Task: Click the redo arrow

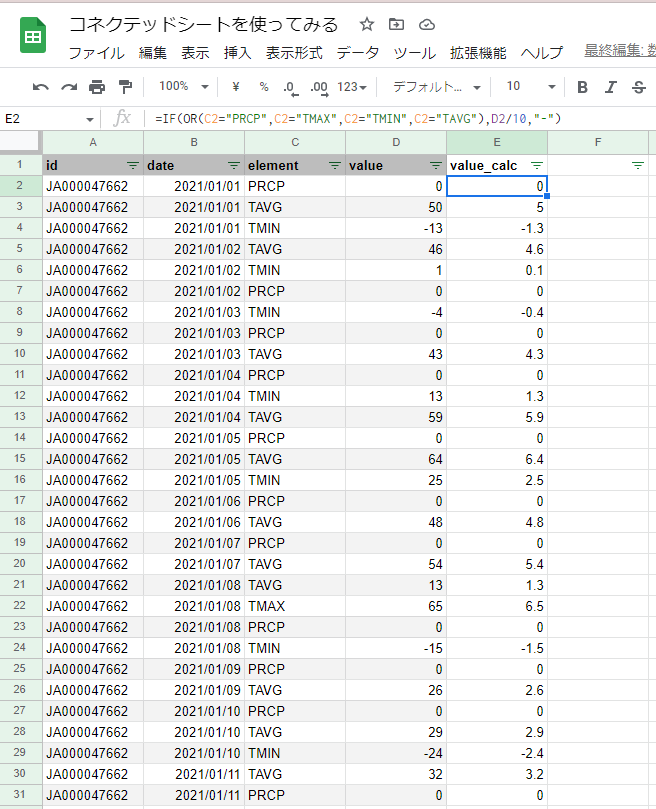Action: [69, 87]
